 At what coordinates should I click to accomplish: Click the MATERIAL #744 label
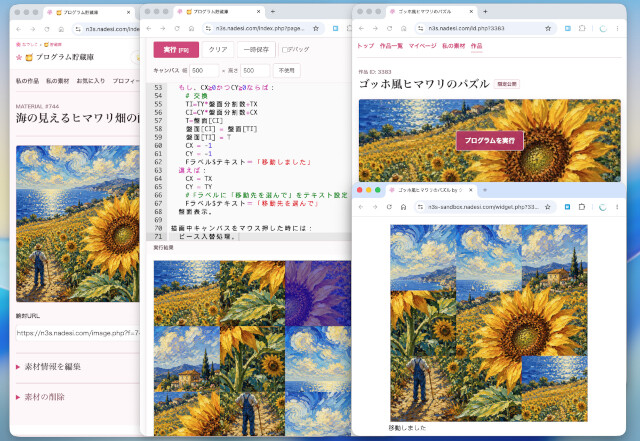(x=37, y=106)
